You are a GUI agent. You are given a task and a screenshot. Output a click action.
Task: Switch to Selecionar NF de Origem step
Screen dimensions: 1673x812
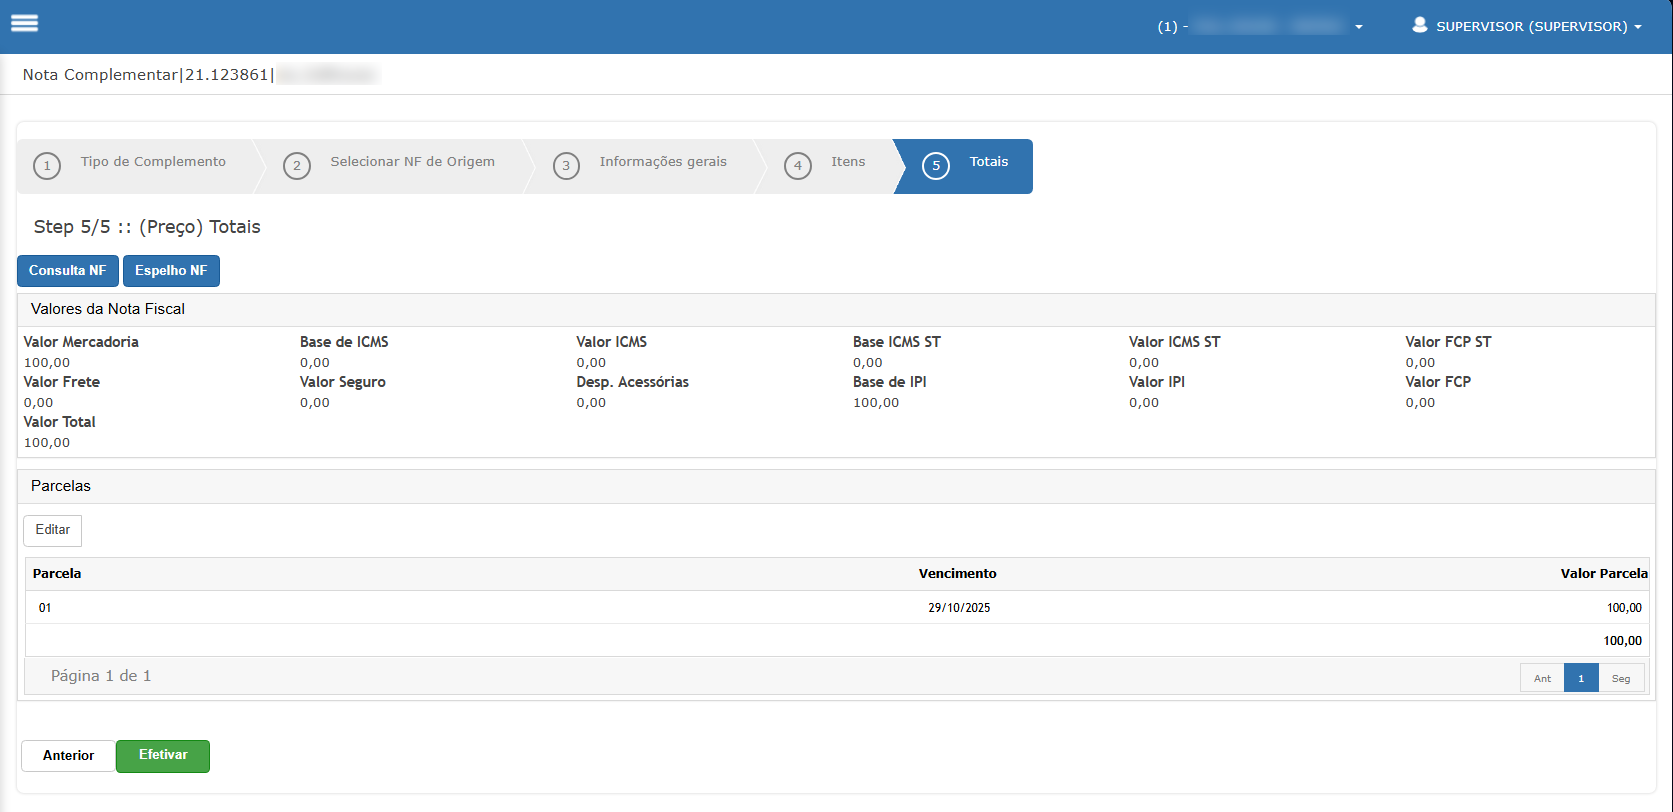pos(412,162)
